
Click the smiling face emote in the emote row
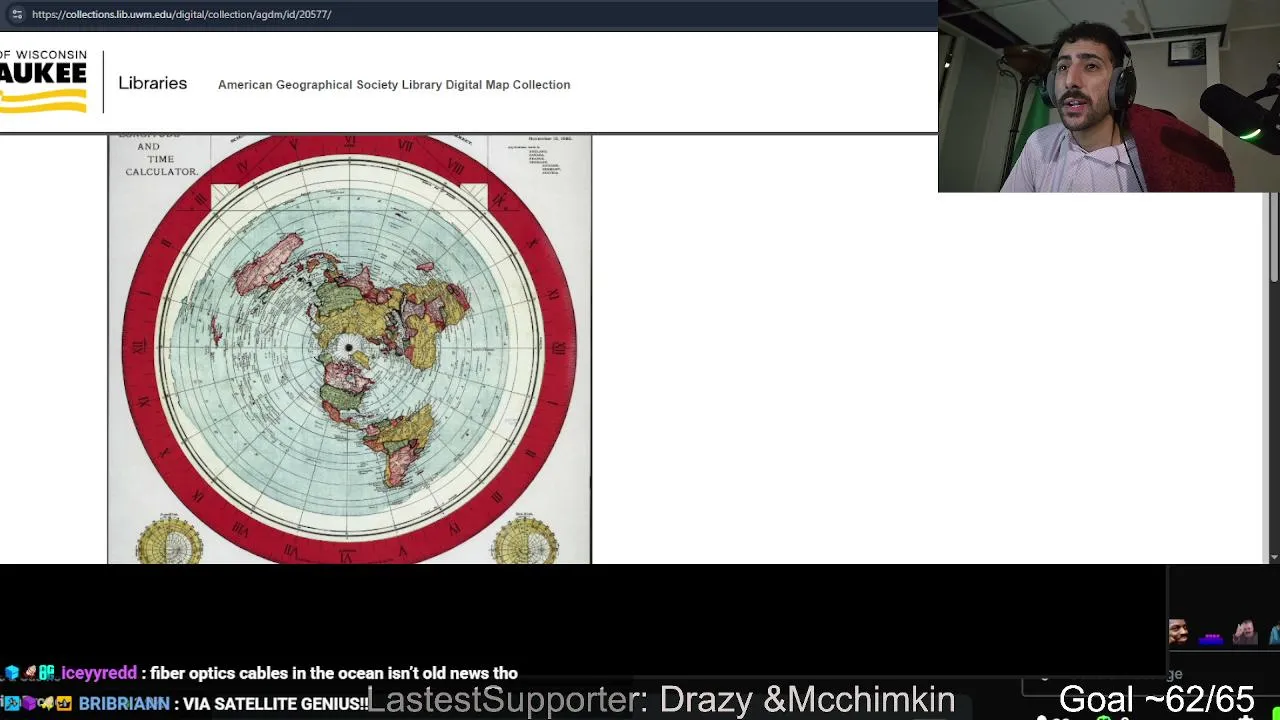point(1179,633)
